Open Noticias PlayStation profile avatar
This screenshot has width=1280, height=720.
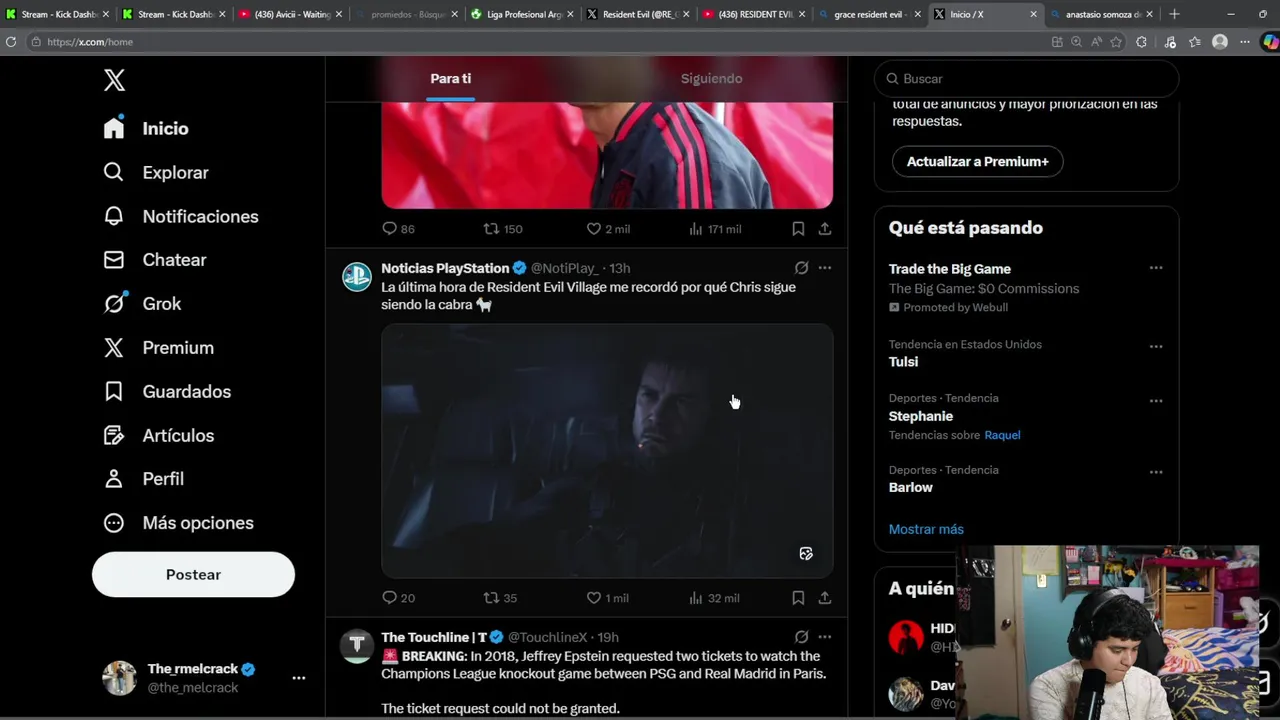tap(357, 276)
